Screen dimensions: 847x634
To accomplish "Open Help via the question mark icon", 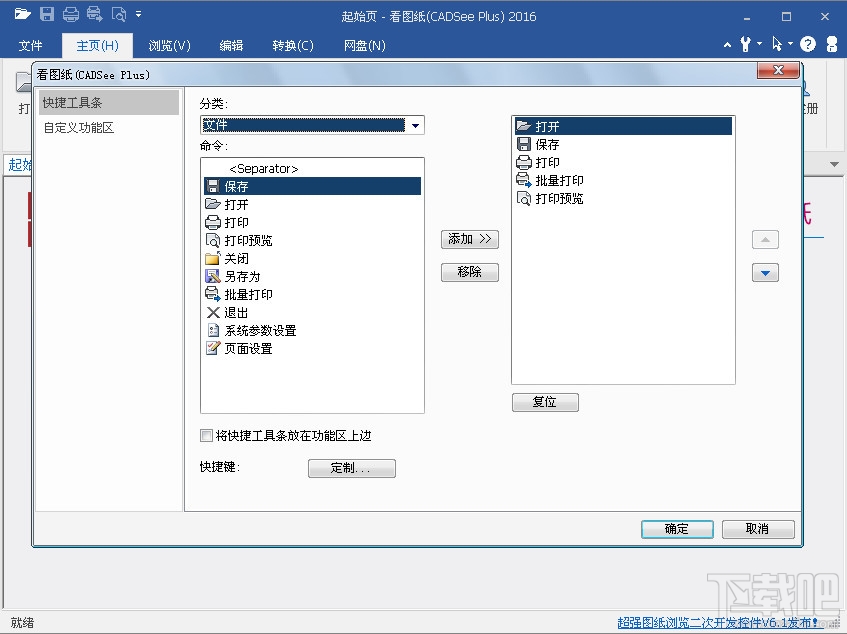I will (807, 44).
